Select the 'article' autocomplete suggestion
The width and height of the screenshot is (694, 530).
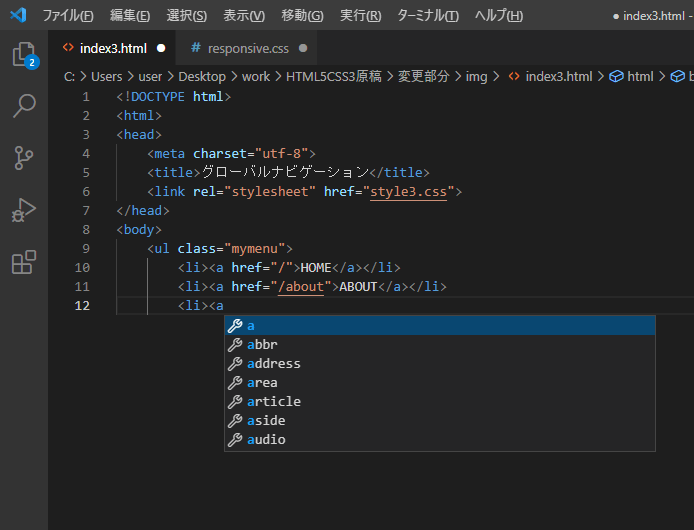pos(440,402)
